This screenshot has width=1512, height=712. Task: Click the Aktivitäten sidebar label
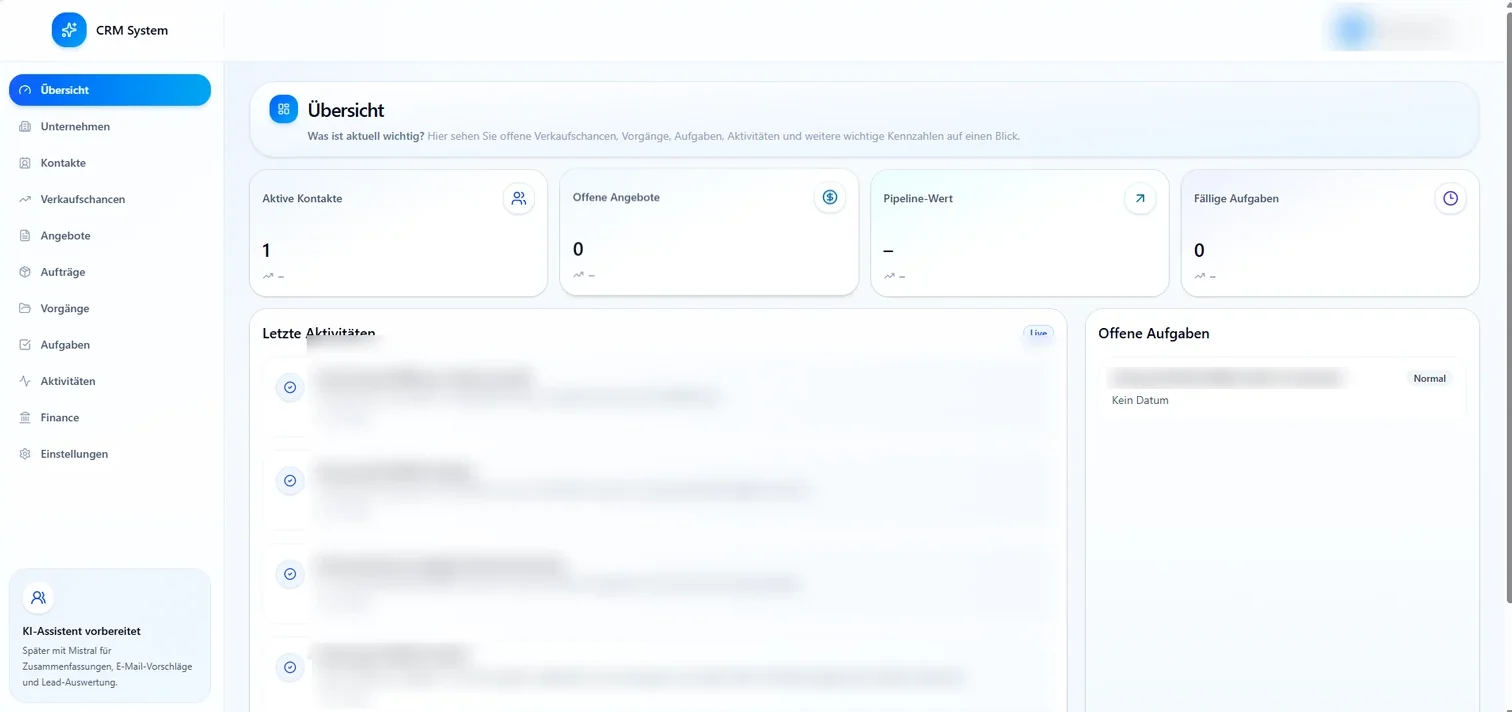tap(68, 381)
